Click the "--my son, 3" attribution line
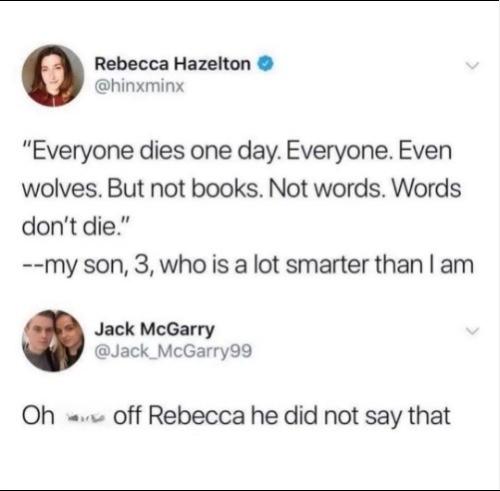This screenshot has width=500, height=491. point(248,266)
